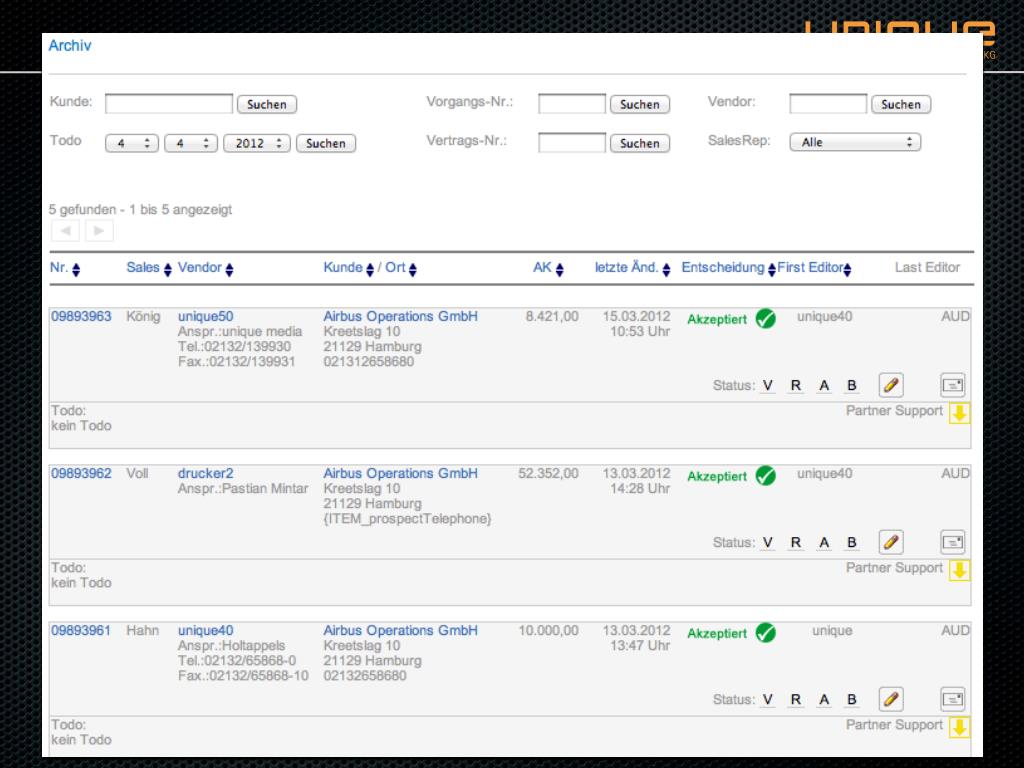
Task: Click status V for order 09893963
Action: [767, 385]
